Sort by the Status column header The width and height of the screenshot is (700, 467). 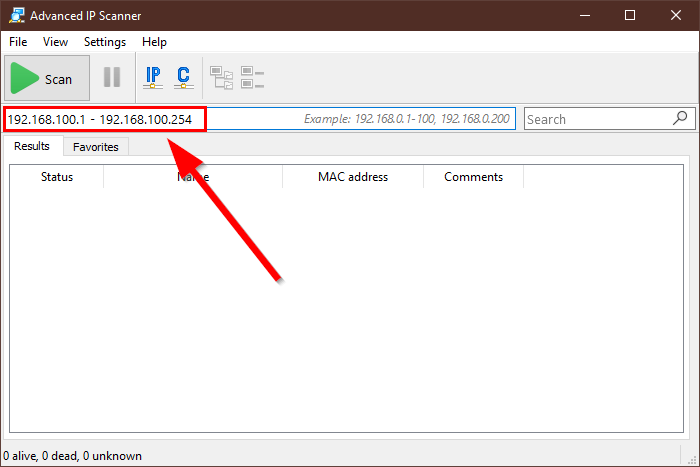pos(57,177)
